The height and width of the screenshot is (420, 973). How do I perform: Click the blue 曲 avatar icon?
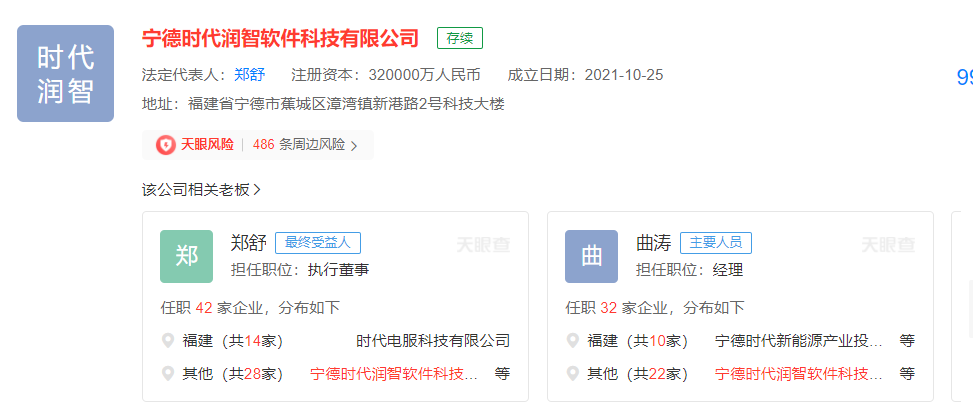591,256
